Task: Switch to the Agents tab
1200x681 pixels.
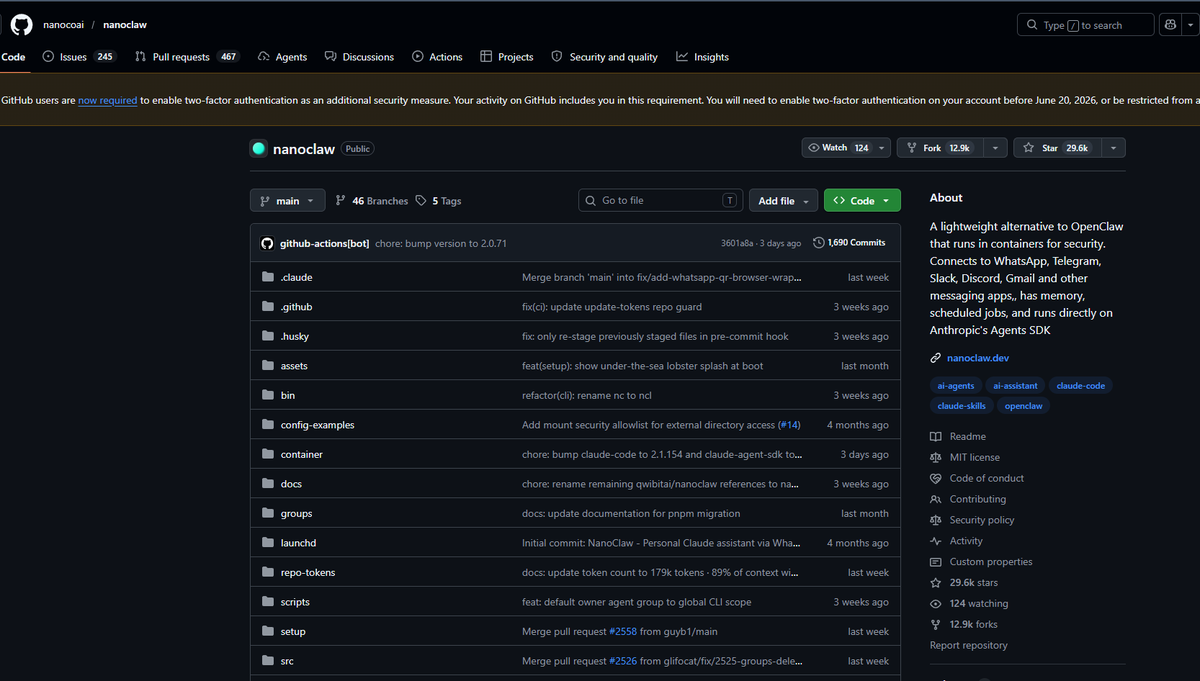Action: click(x=282, y=57)
